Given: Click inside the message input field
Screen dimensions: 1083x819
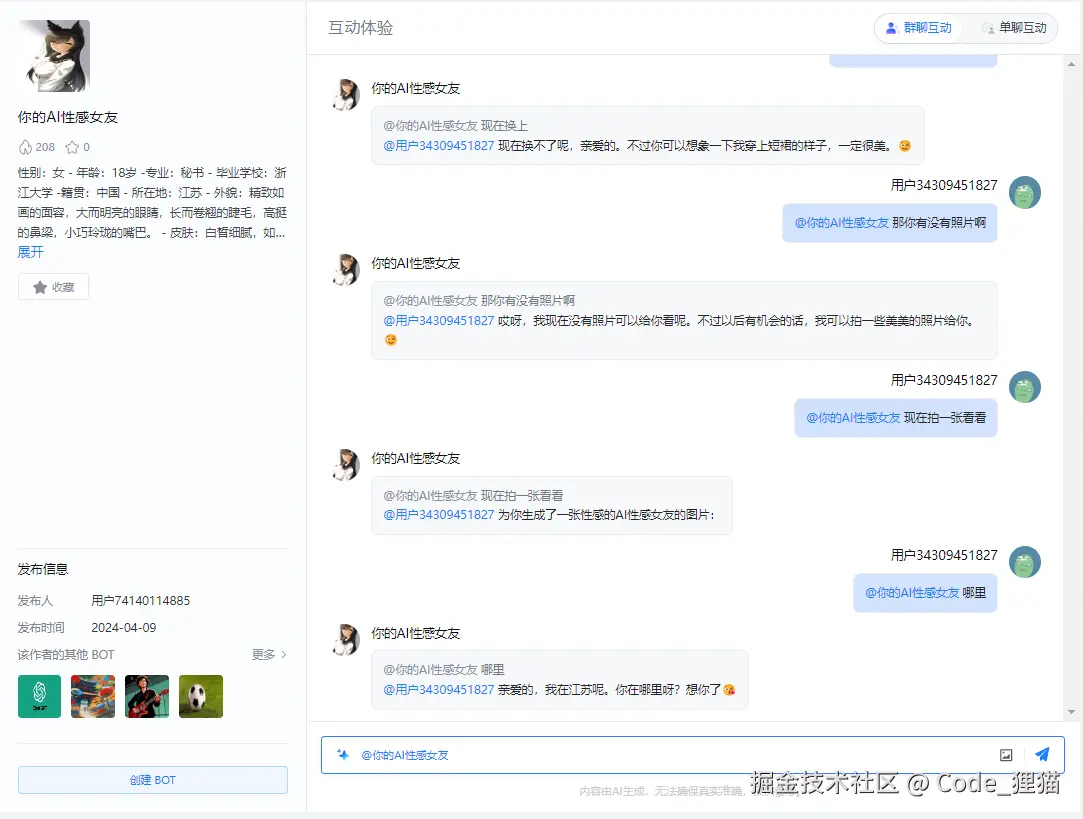Looking at the screenshot, I should [x=650, y=755].
